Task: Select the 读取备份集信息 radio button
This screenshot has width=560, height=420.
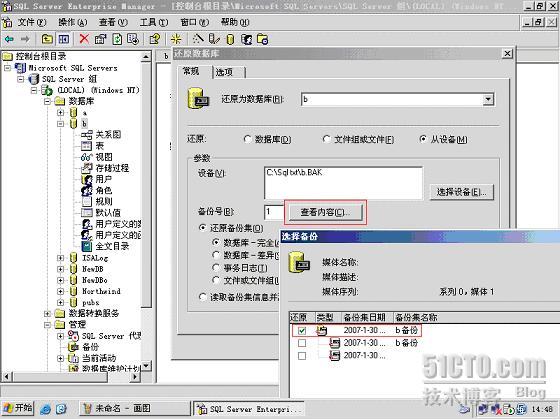Action: pos(202,297)
